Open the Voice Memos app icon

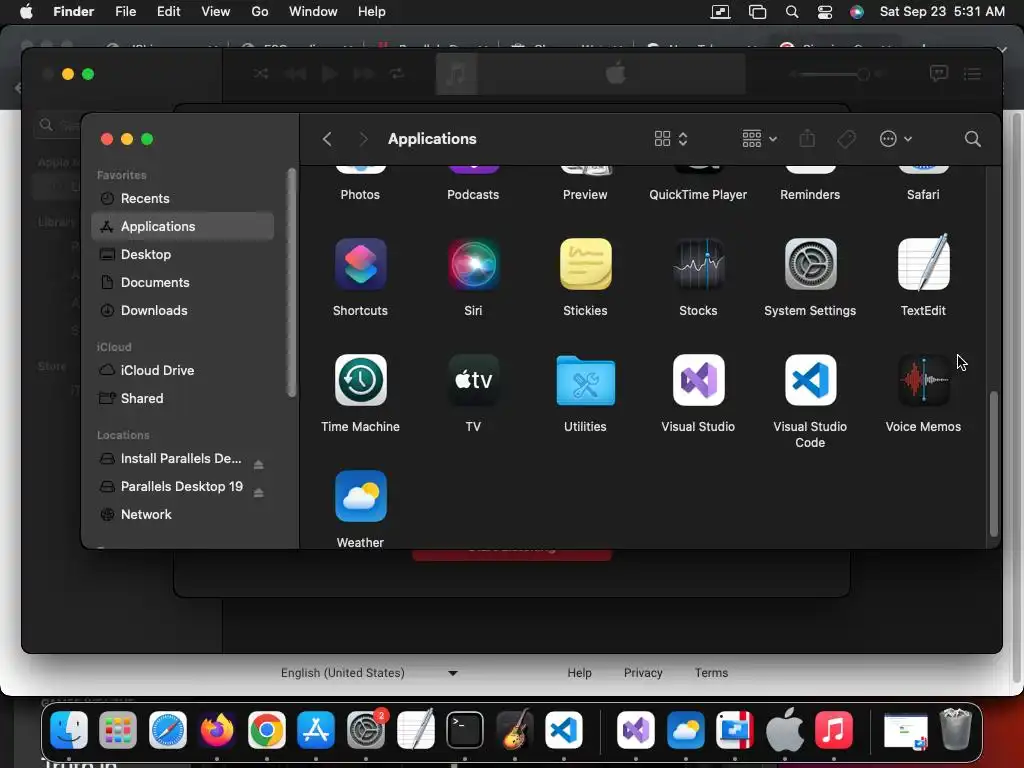coord(923,380)
